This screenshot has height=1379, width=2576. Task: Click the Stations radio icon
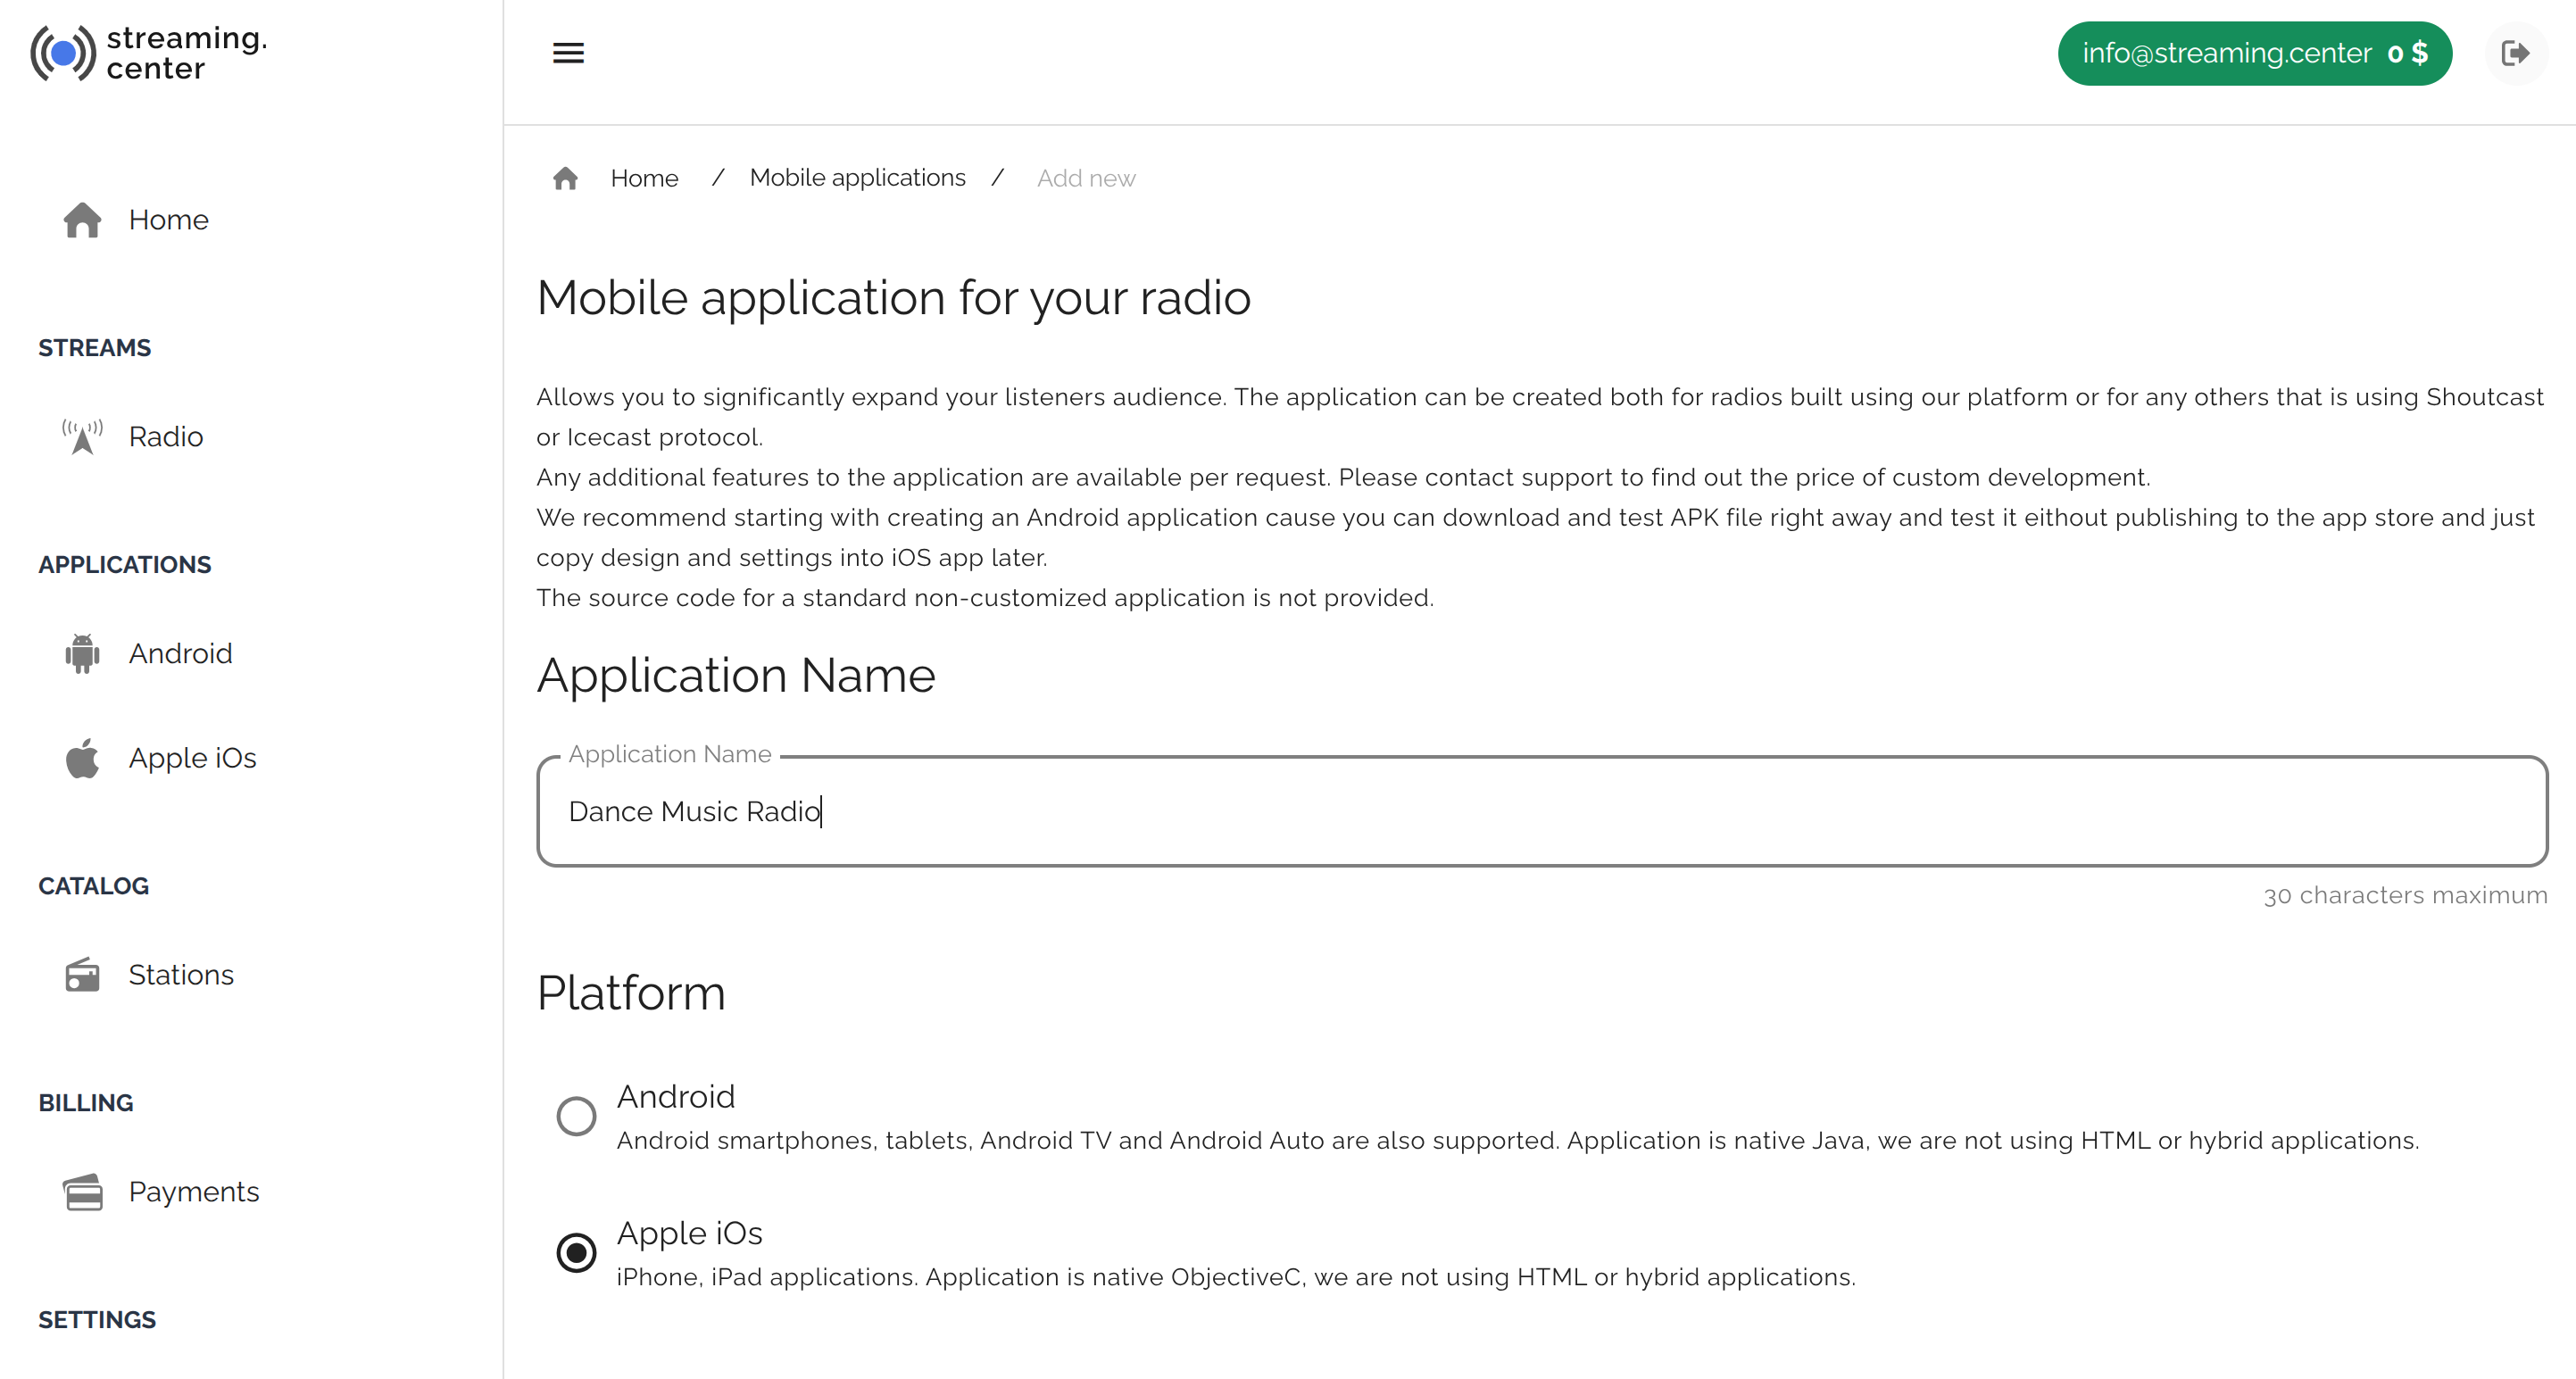[x=82, y=975]
